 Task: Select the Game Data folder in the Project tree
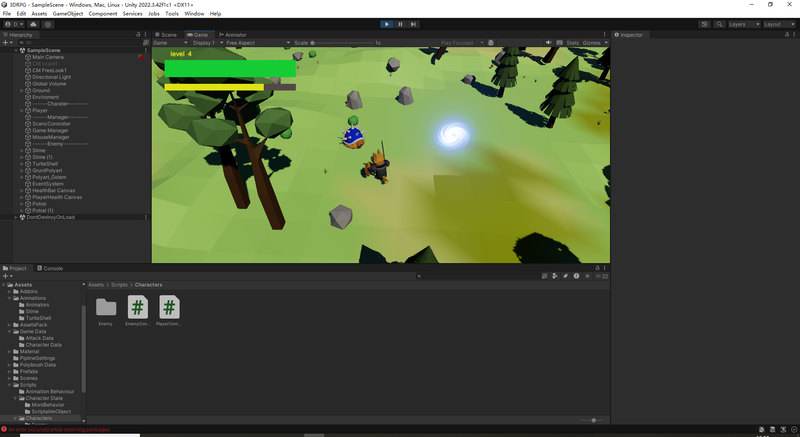pyautogui.click(x=33, y=331)
